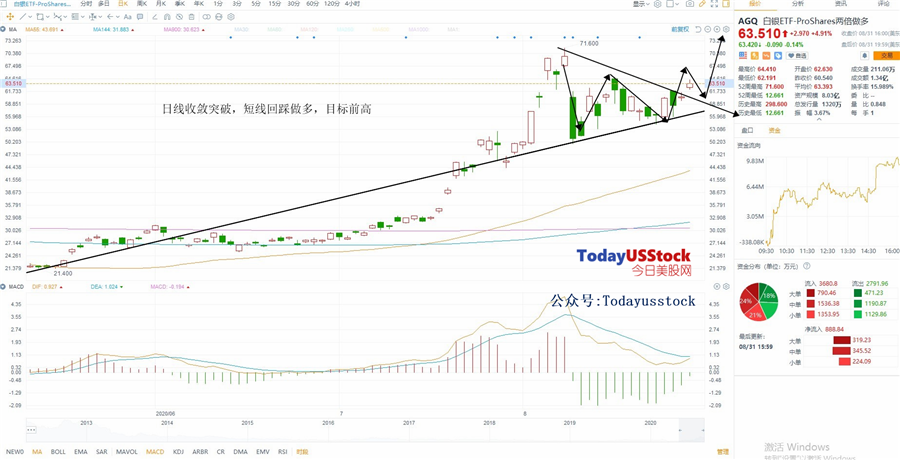Image resolution: width=900 pixels, height=460 pixels.
Task: Expand the arrow tool dropdown
Action: pyautogui.click(x=118, y=17)
